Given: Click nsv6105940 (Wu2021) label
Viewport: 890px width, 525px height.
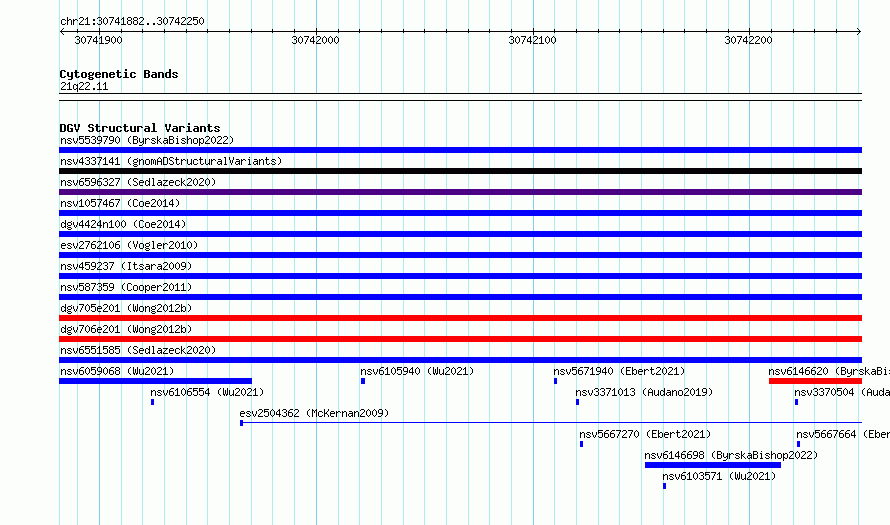Looking at the screenshot, I should (417, 371).
